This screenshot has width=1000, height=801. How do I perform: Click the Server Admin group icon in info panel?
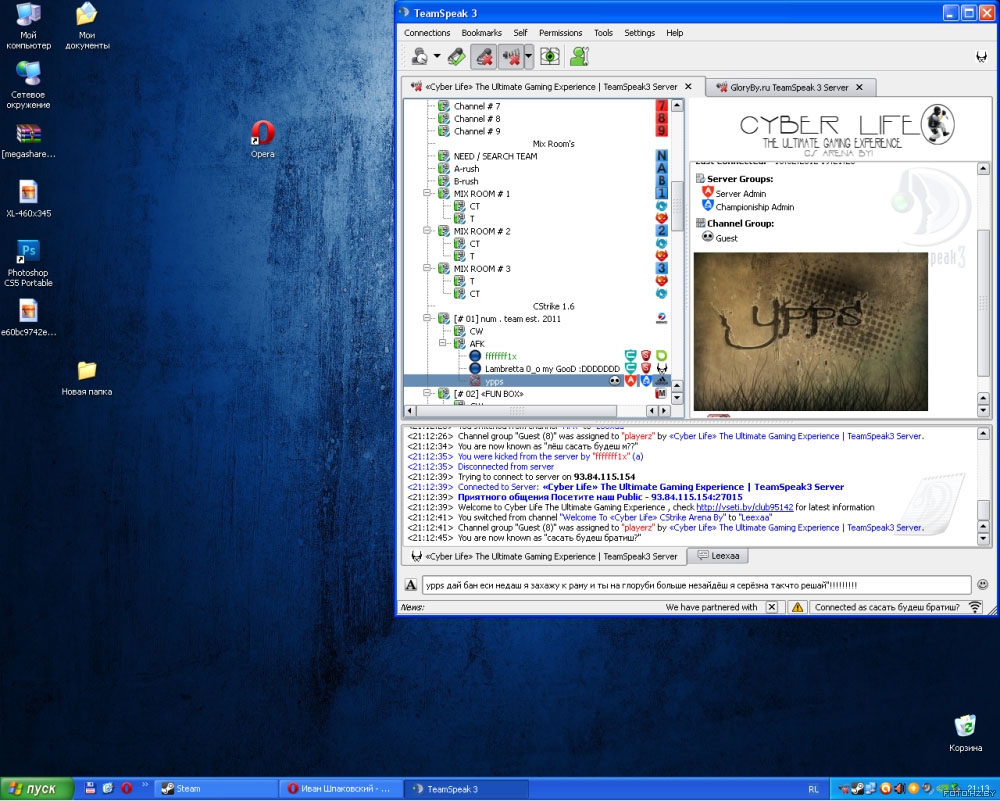coord(707,192)
